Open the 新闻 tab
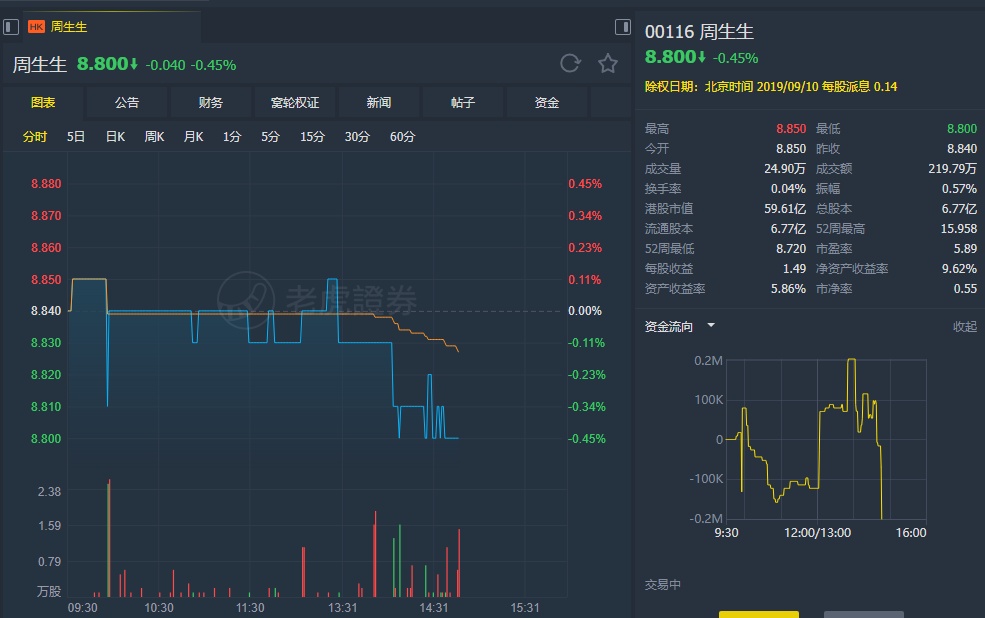This screenshot has height=618, width=985. coord(379,102)
